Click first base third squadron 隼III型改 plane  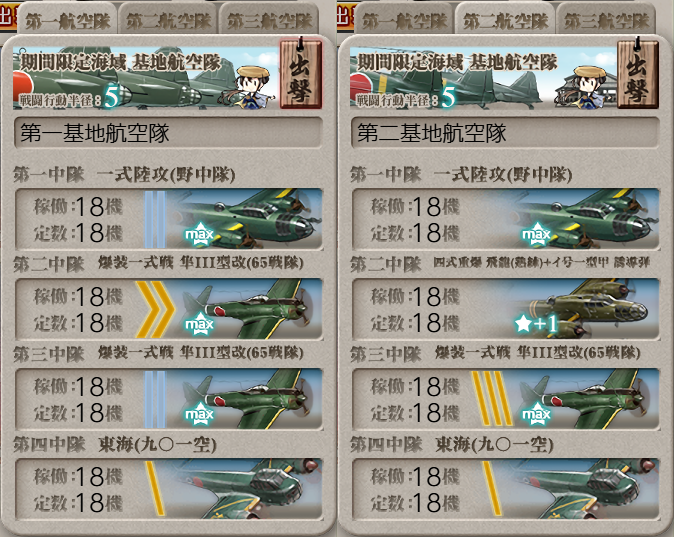[x=168, y=399]
